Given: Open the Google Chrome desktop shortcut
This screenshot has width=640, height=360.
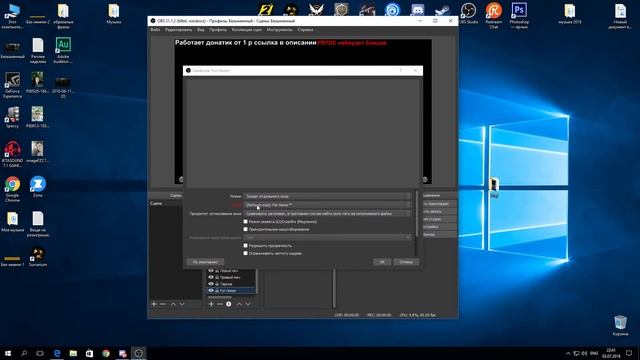Looking at the screenshot, I should pyautogui.click(x=12, y=189).
